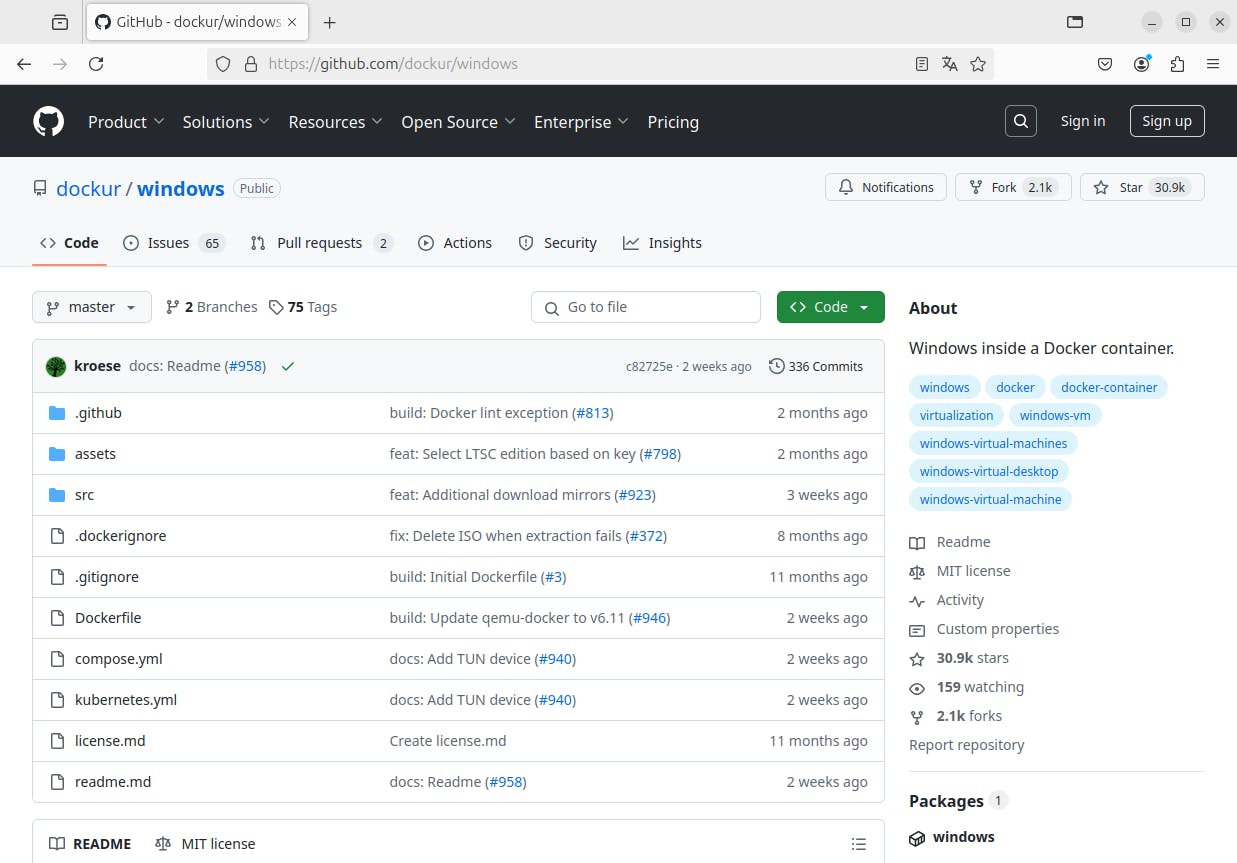This screenshot has height=863, width=1237.
Task: Open the GitHub search magnifier button
Action: (1020, 121)
